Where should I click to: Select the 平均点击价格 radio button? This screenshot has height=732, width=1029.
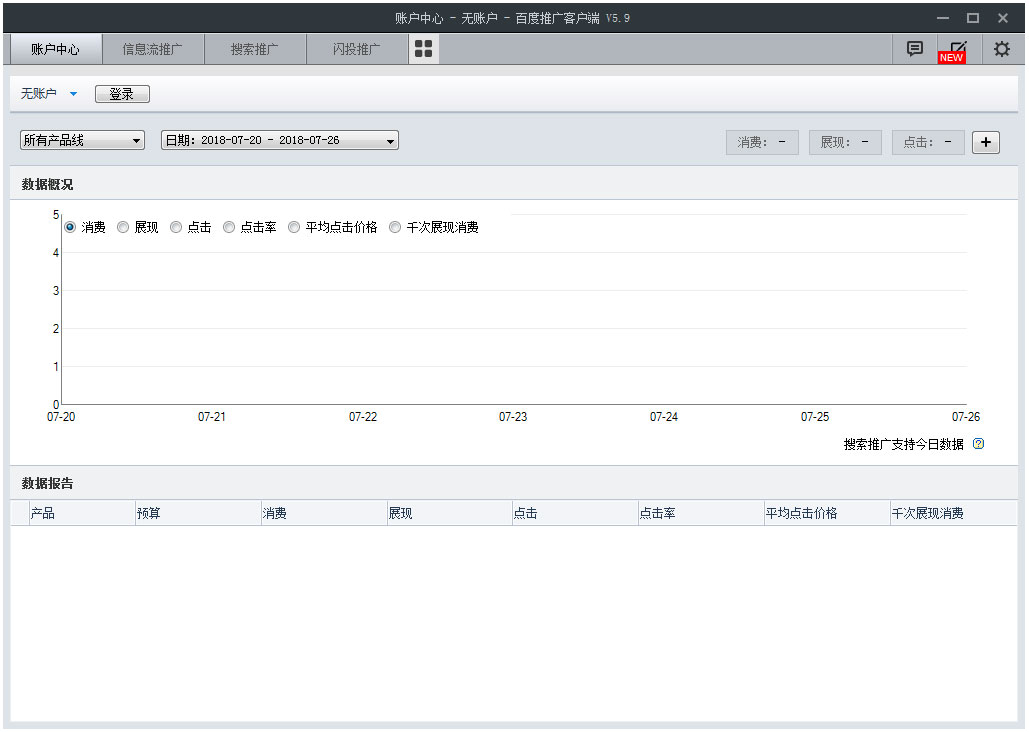point(294,227)
